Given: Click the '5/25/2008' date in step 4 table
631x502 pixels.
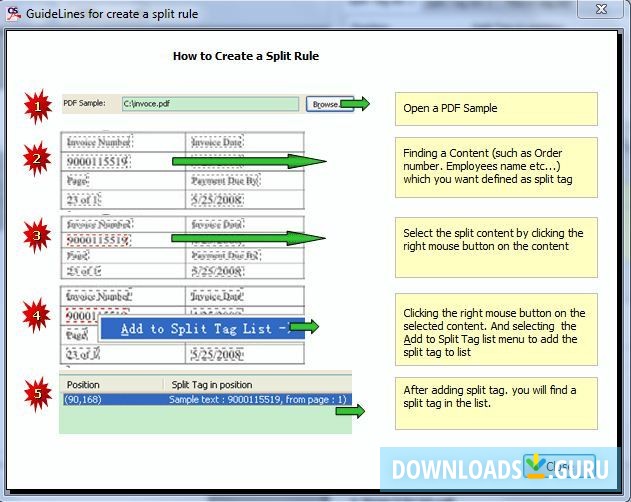Looking at the screenshot, I should click(217, 354).
